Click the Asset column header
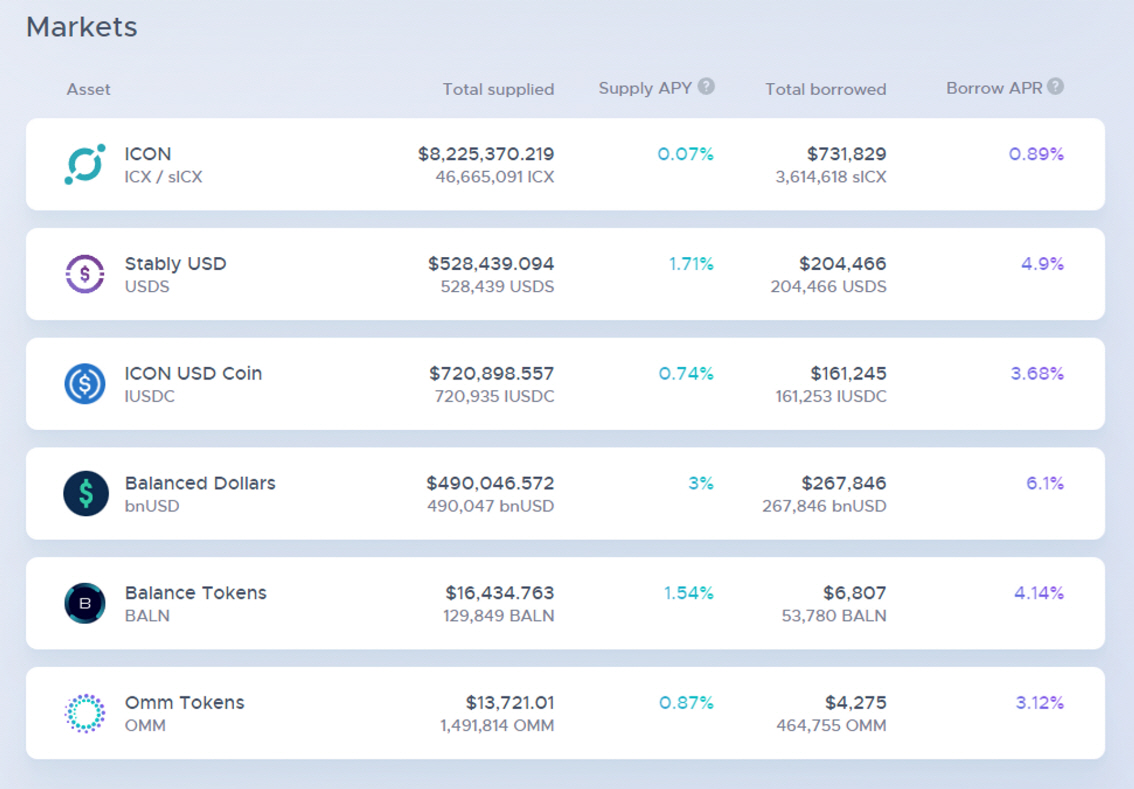This screenshot has height=789, width=1134. pos(89,89)
